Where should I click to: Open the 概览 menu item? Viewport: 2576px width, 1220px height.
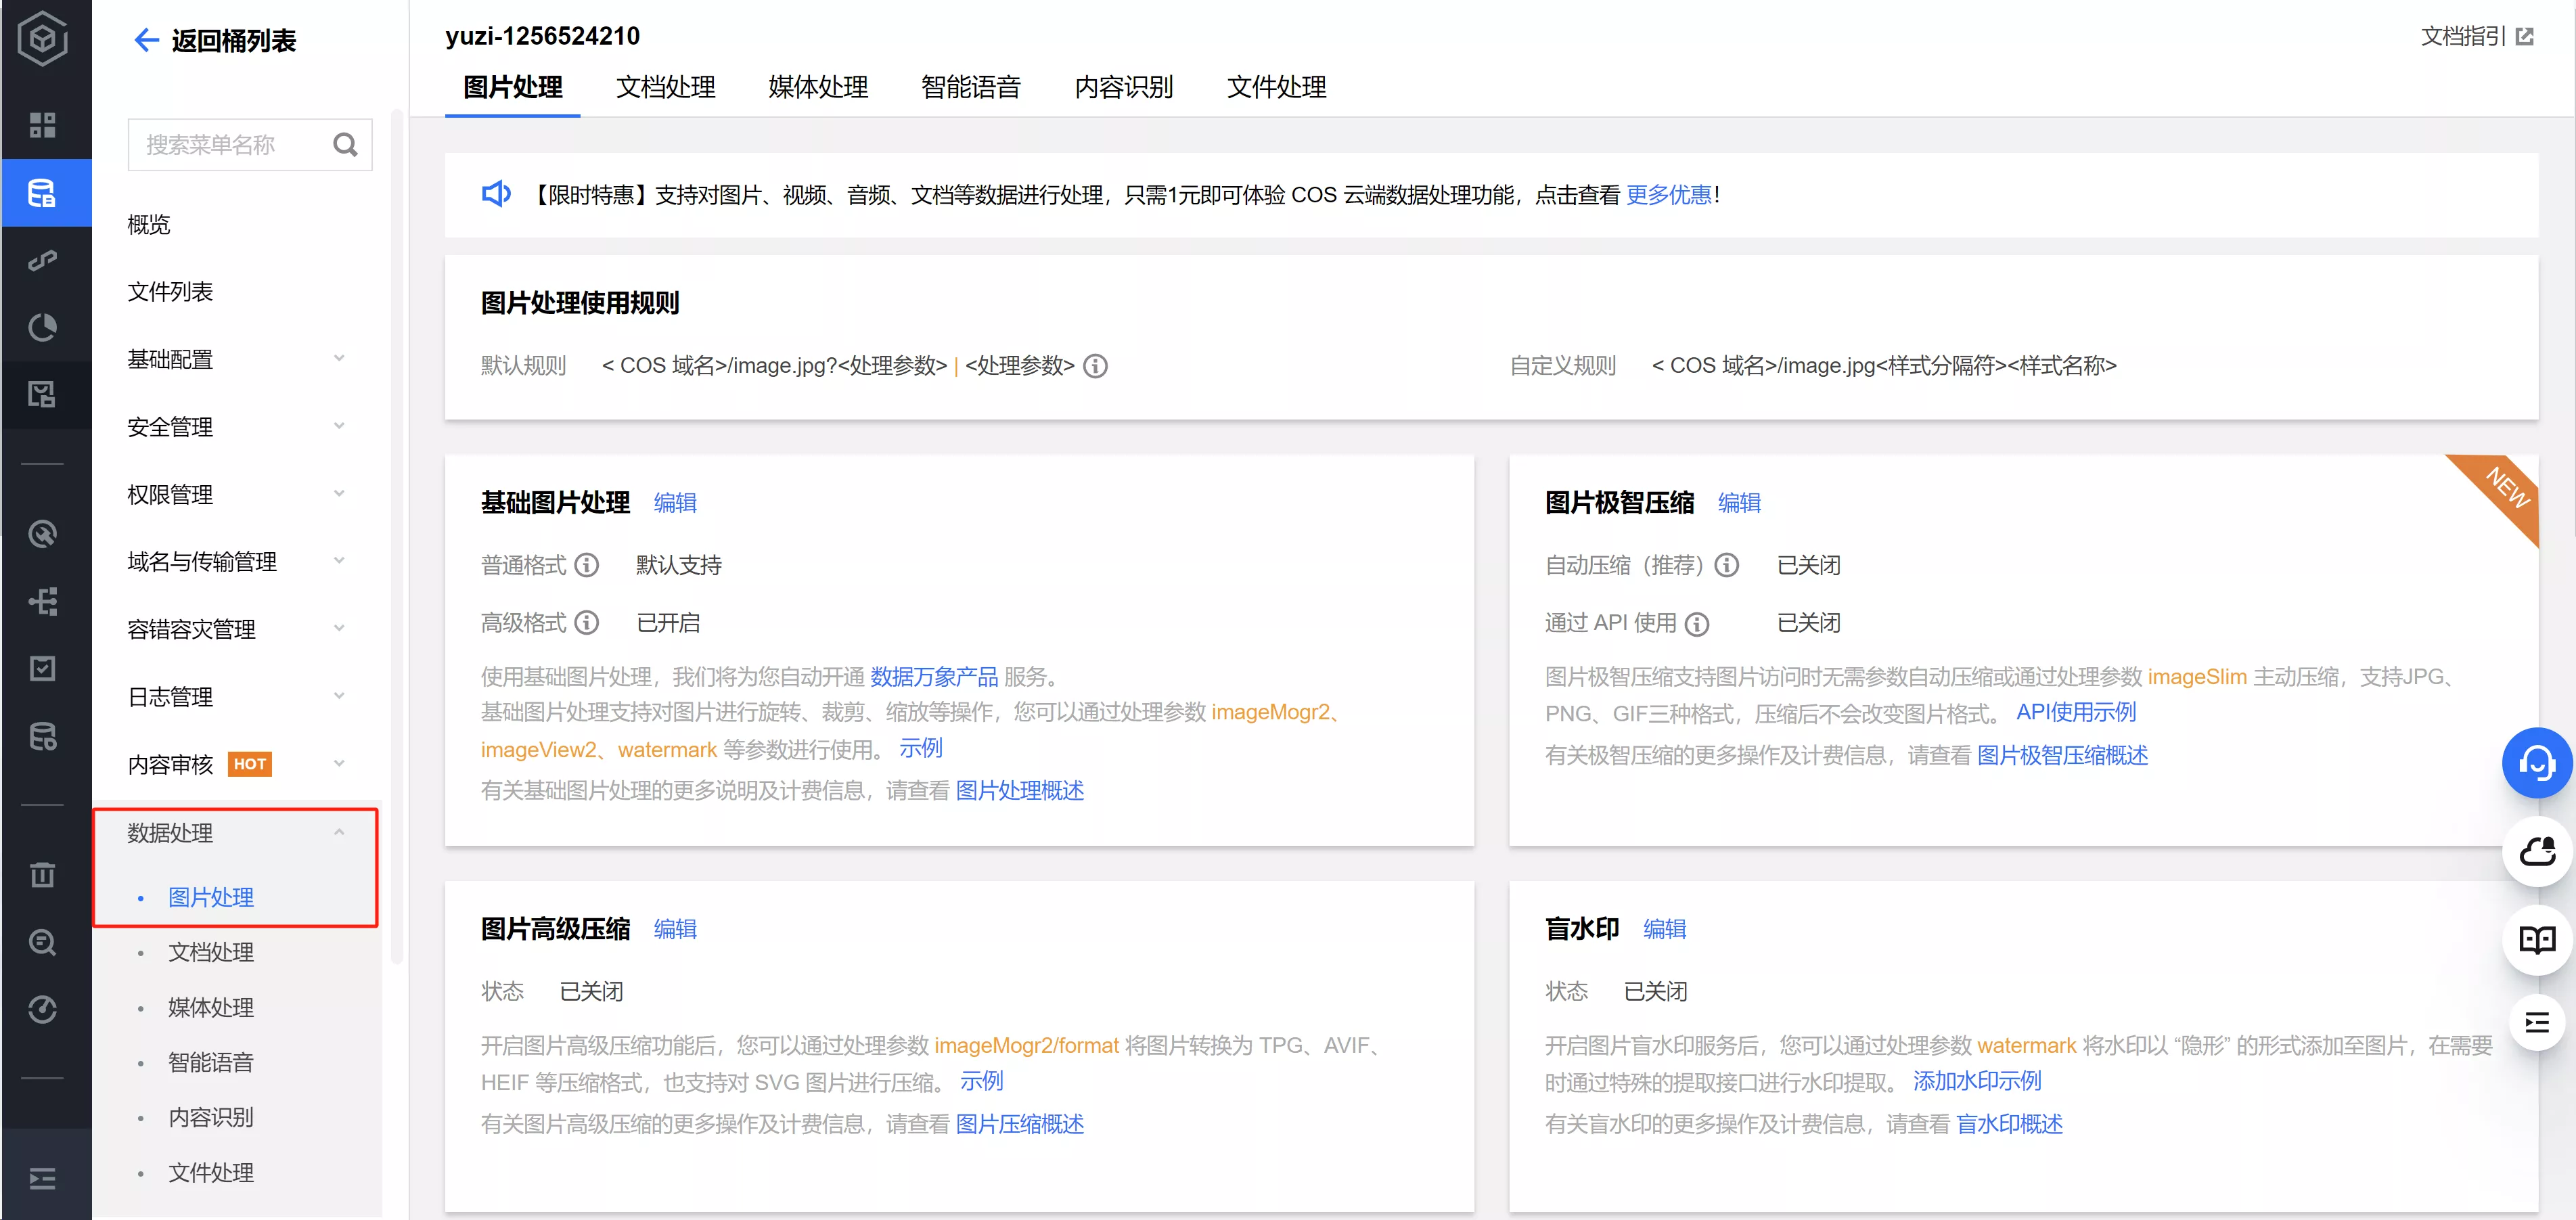tap(149, 225)
